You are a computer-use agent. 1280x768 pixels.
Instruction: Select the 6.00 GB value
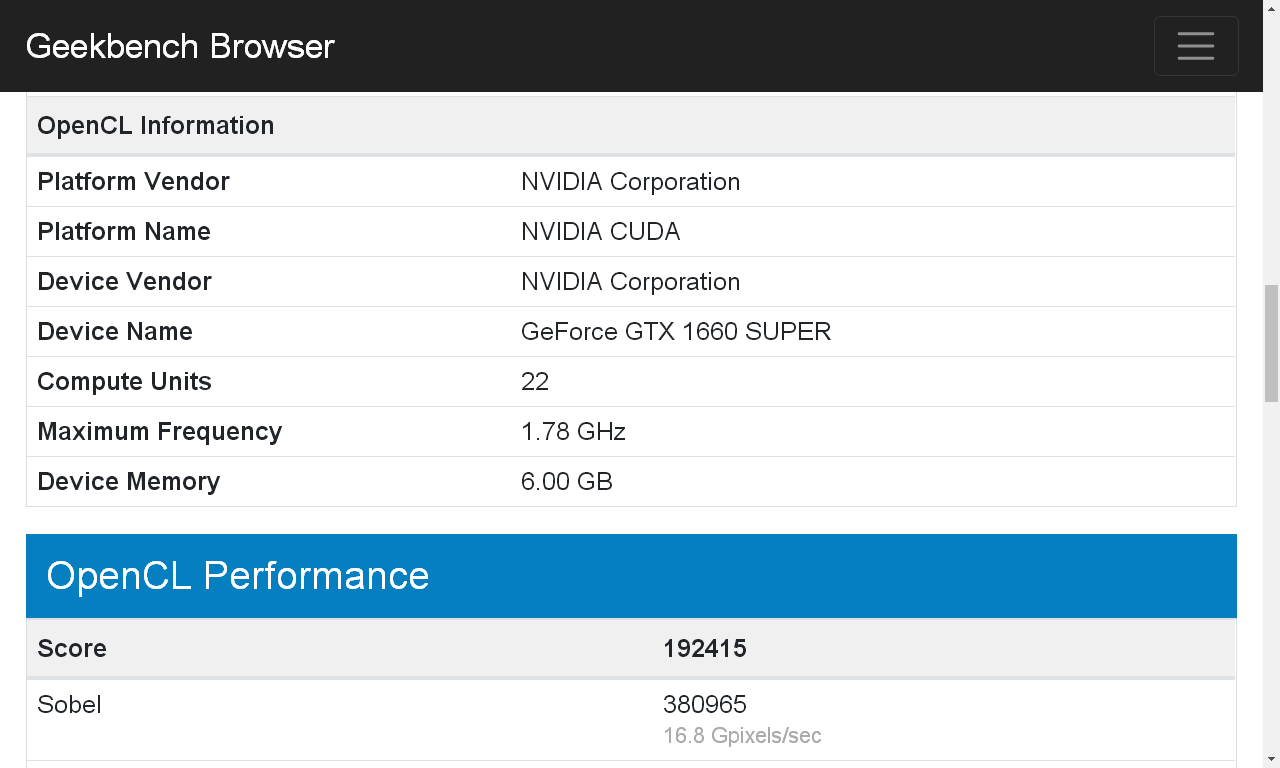pyautogui.click(x=567, y=481)
